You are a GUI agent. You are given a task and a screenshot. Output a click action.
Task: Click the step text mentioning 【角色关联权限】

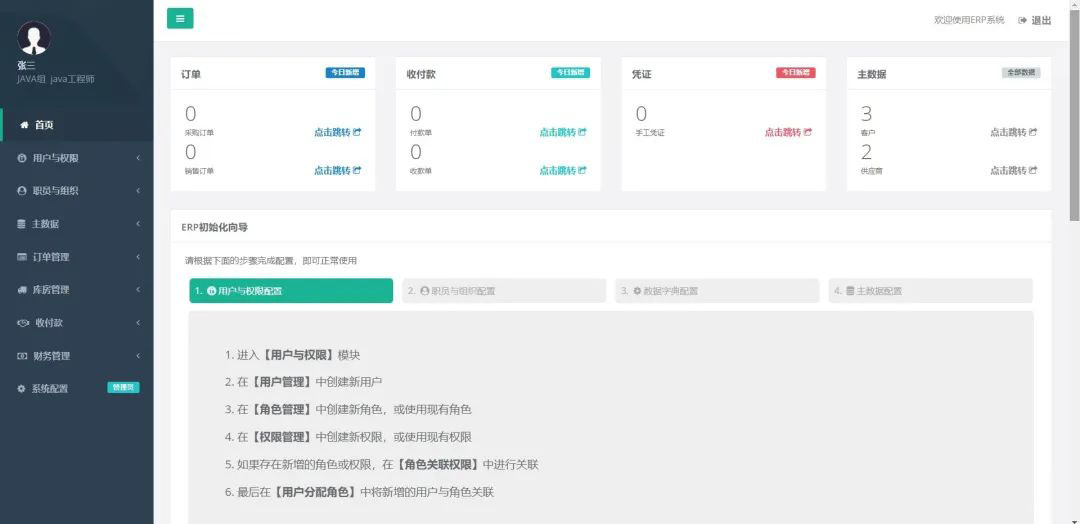pos(382,465)
